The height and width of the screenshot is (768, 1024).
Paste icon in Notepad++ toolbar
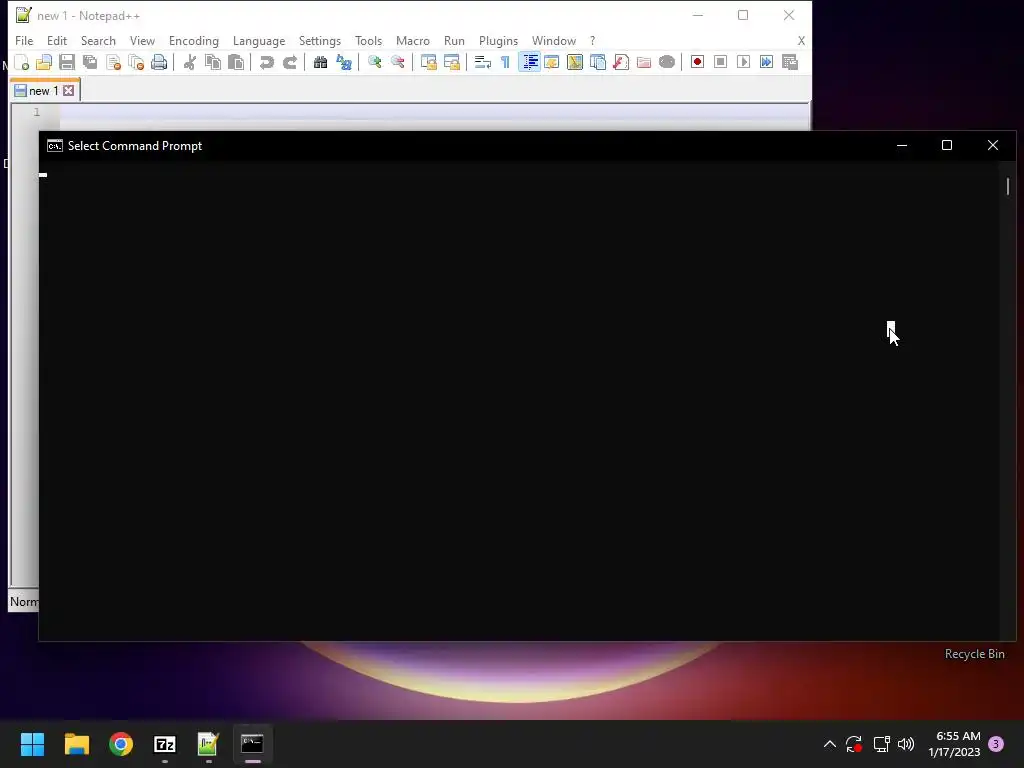coord(236,62)
